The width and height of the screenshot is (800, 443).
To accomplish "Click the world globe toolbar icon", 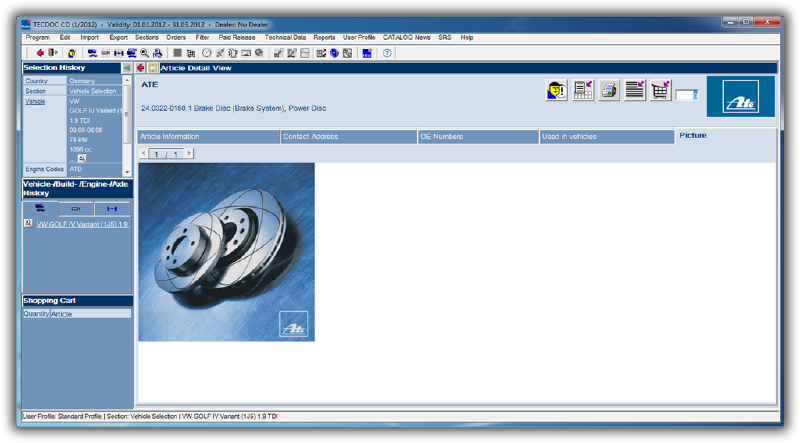I will pos(334,53).
